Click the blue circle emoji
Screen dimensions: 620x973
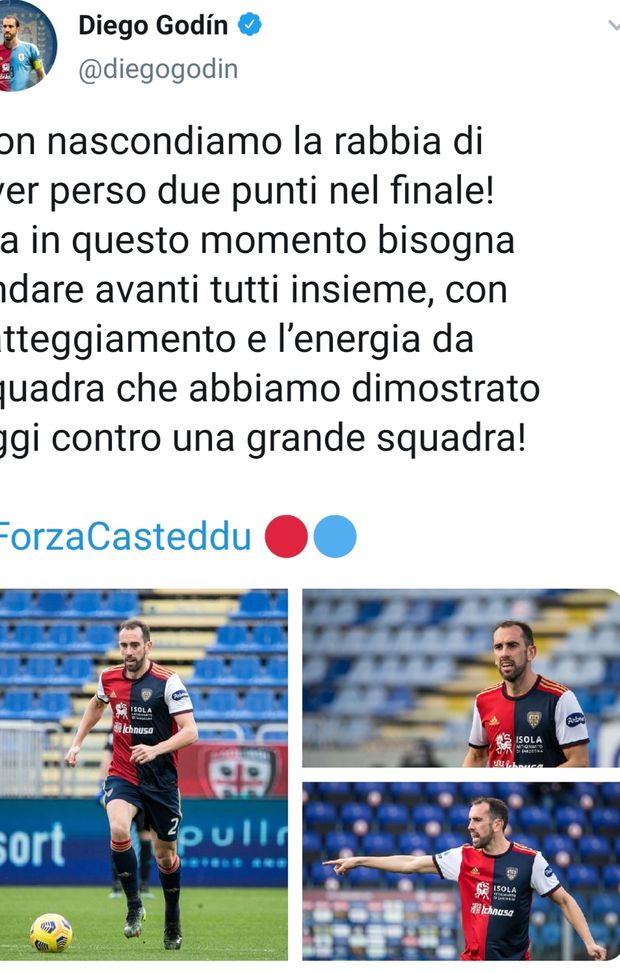click(x=335, y=537)
